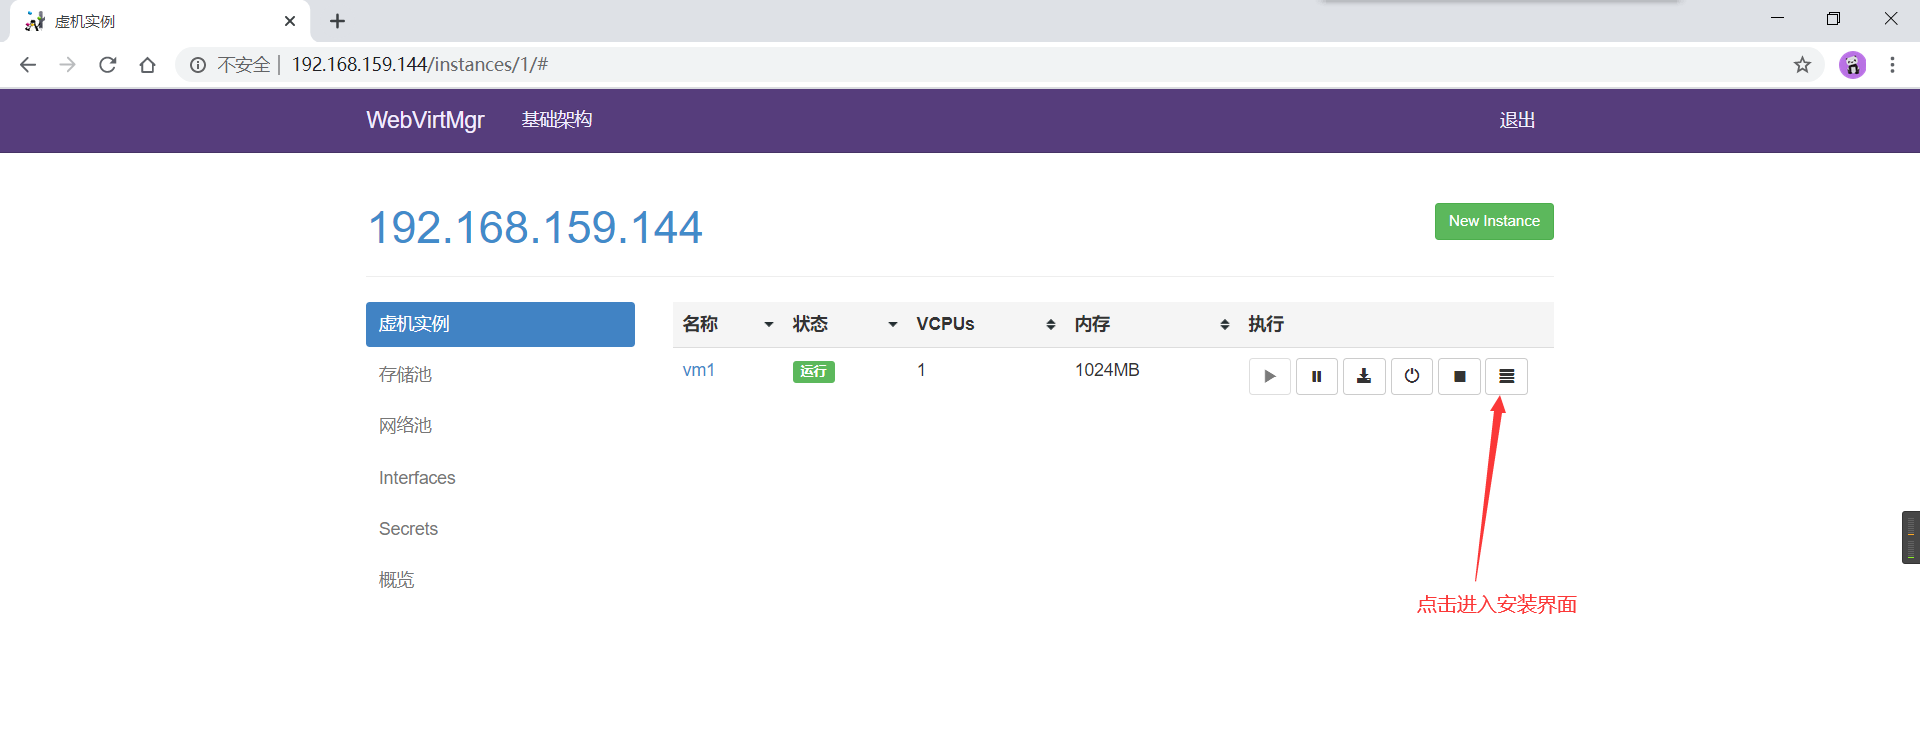The width and height of the screenshot is (1920, 734).
Task: Select the 虚机实例 browser tab
Action: 160,21
